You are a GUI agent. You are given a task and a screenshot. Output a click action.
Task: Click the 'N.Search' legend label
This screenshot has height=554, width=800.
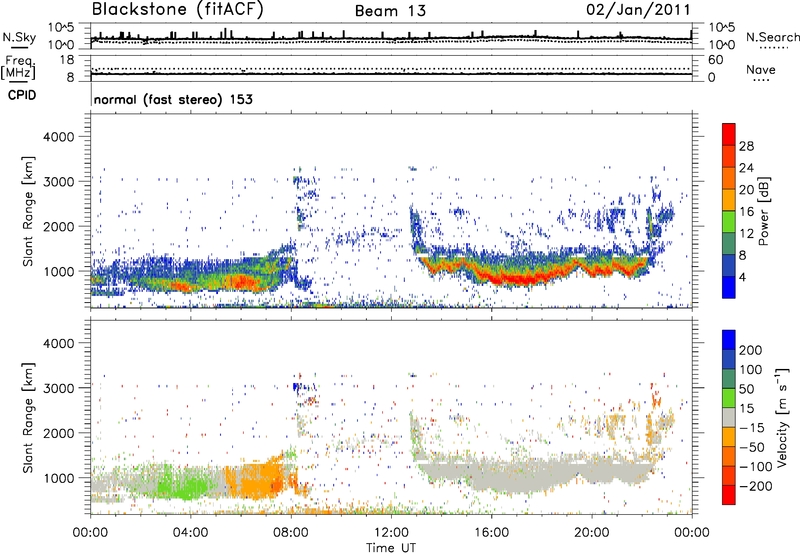[x=772, y=37]
